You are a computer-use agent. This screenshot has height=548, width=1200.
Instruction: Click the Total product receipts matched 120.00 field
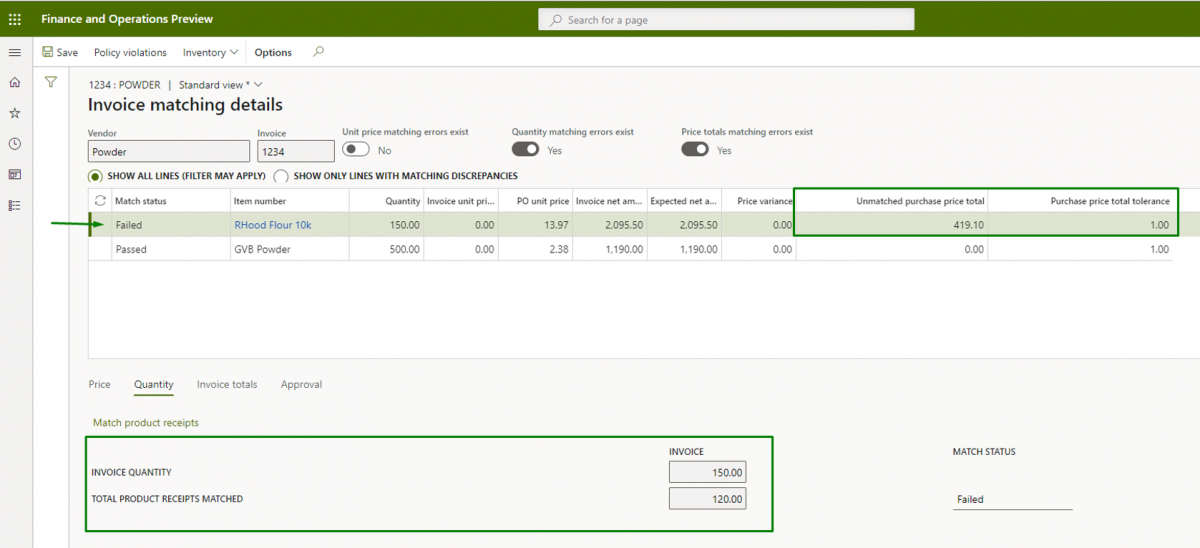pyautogui.click(x=707, y=498)
